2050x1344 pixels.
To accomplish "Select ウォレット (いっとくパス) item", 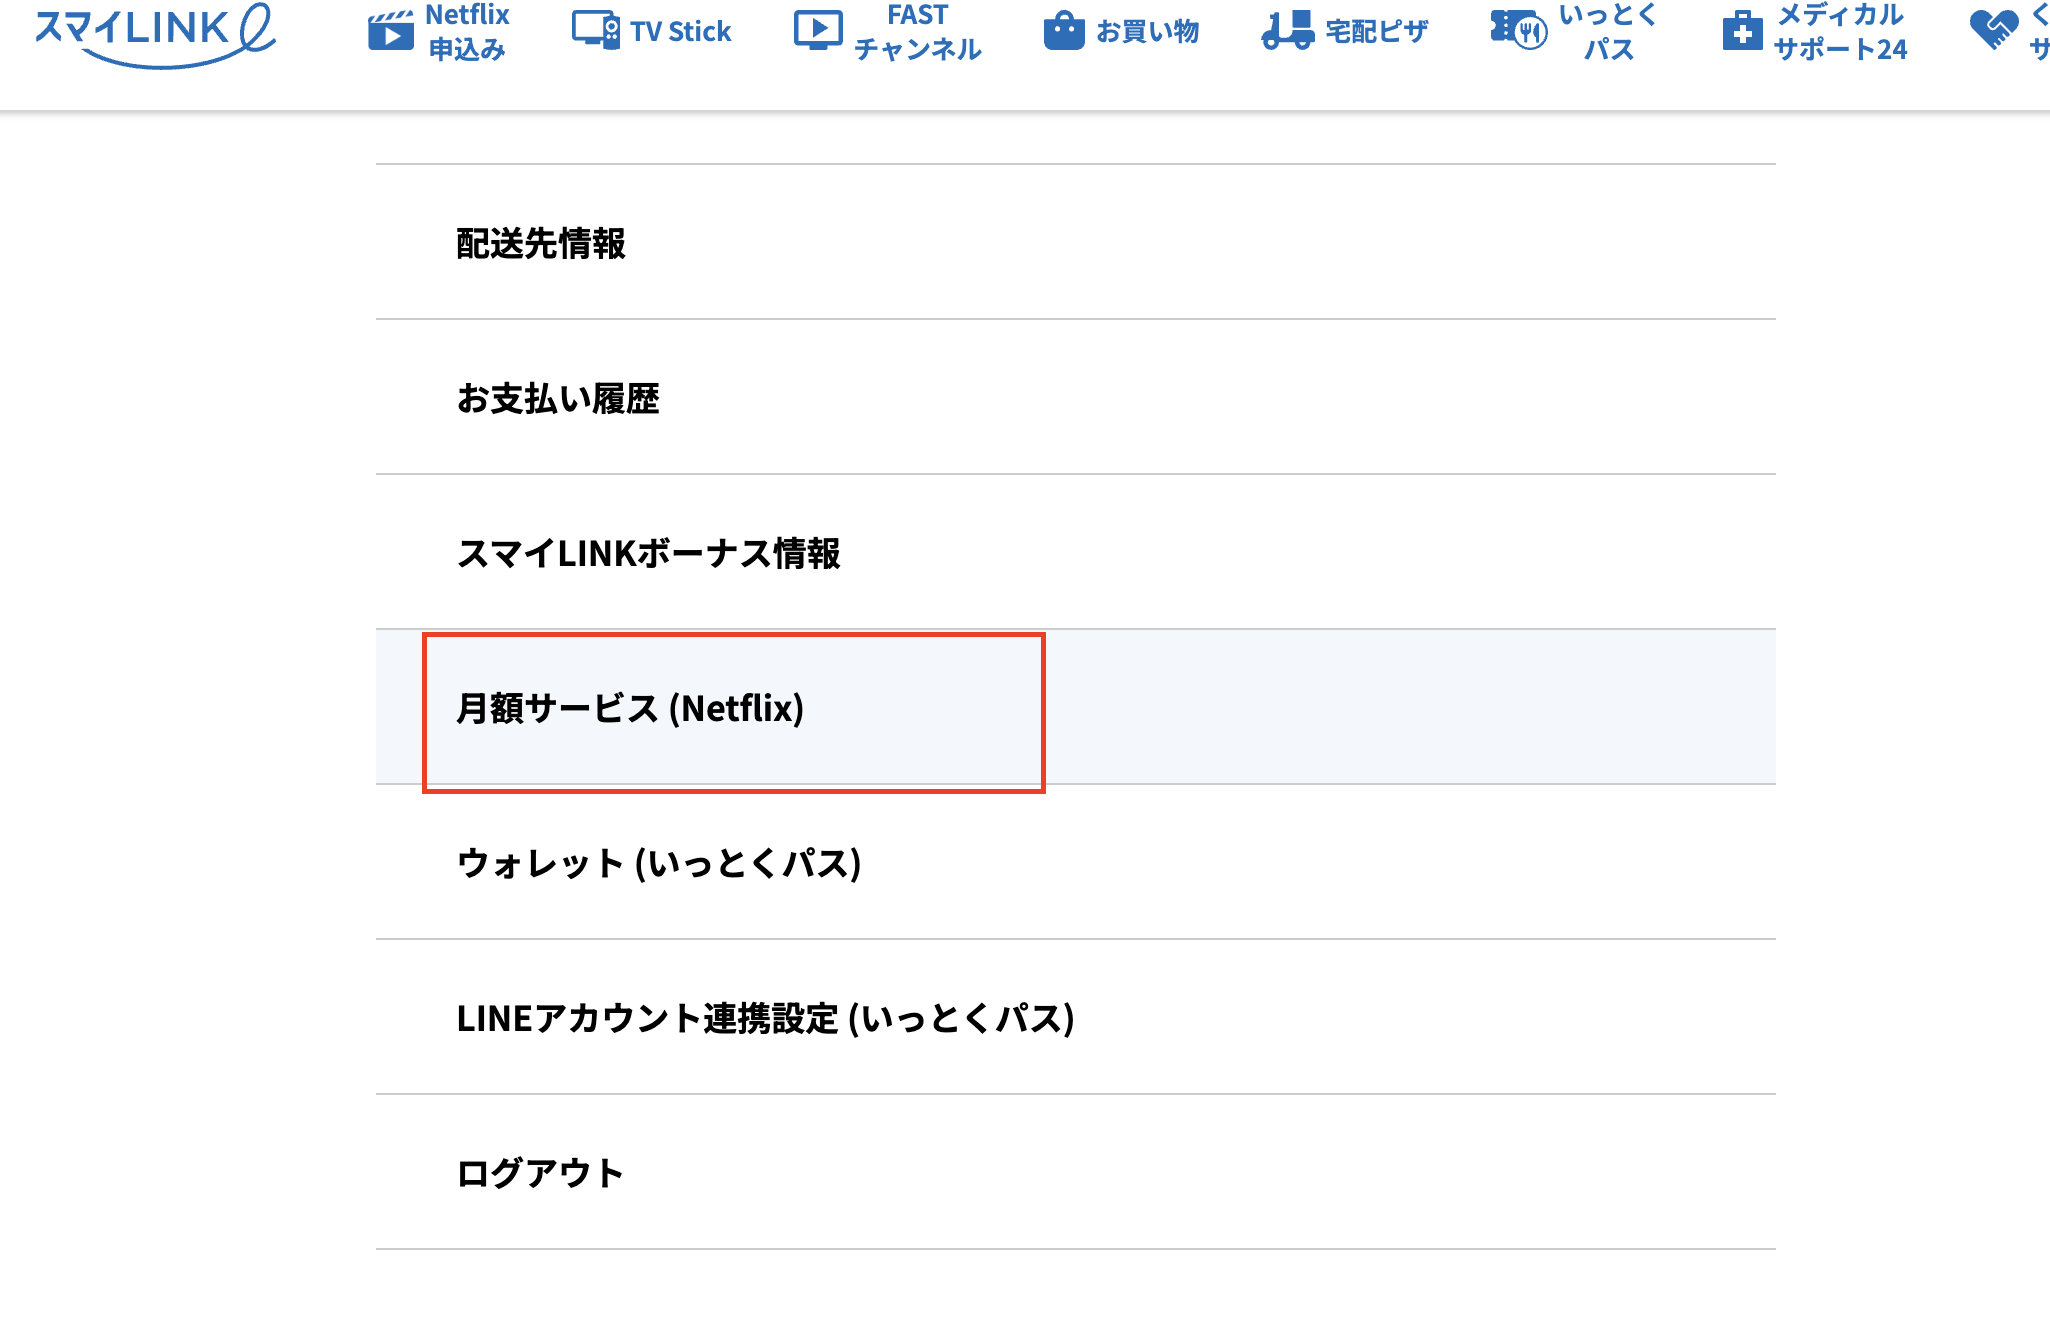I will pos(659,863).
